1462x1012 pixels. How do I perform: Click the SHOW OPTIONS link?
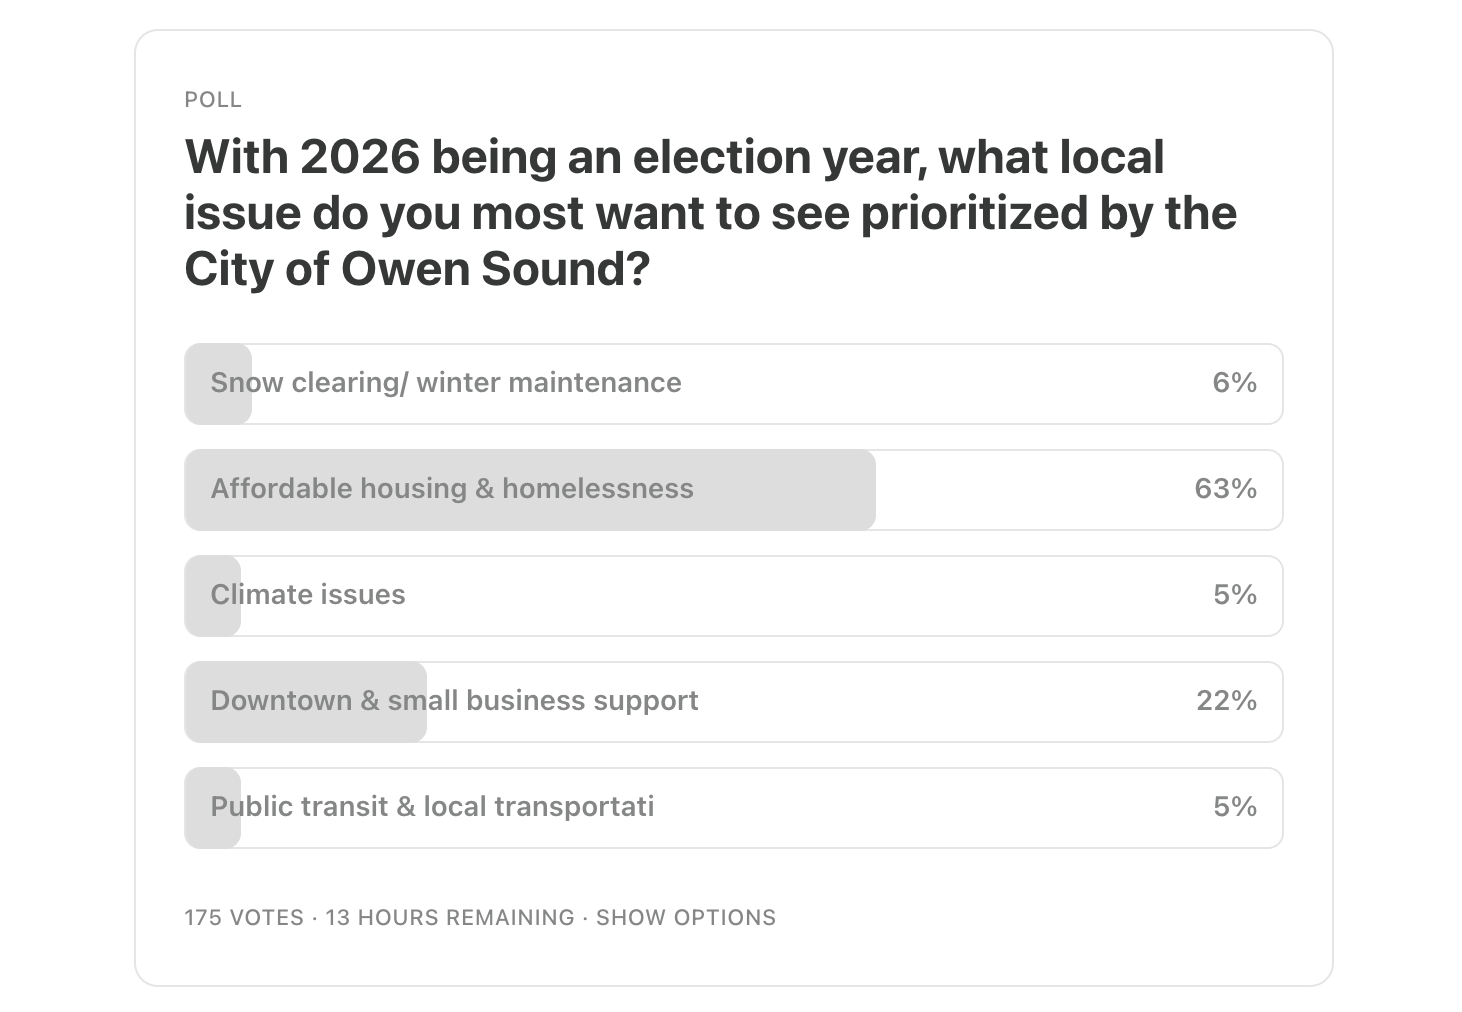686,918
